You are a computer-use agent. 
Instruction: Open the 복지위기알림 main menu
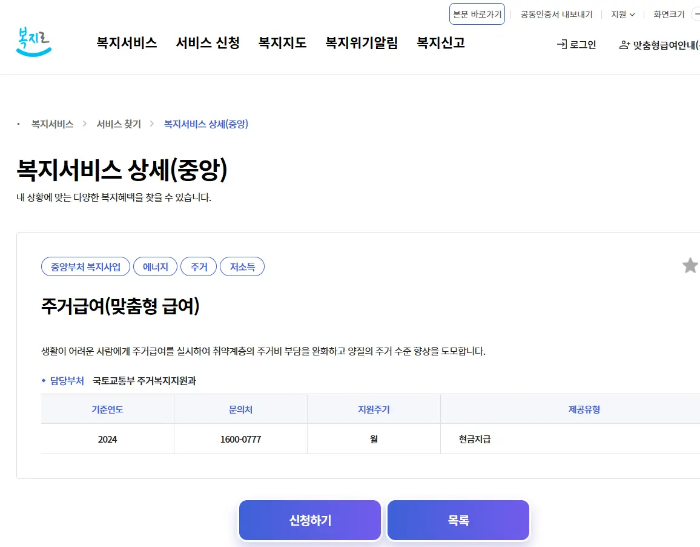tap(361, 43)
